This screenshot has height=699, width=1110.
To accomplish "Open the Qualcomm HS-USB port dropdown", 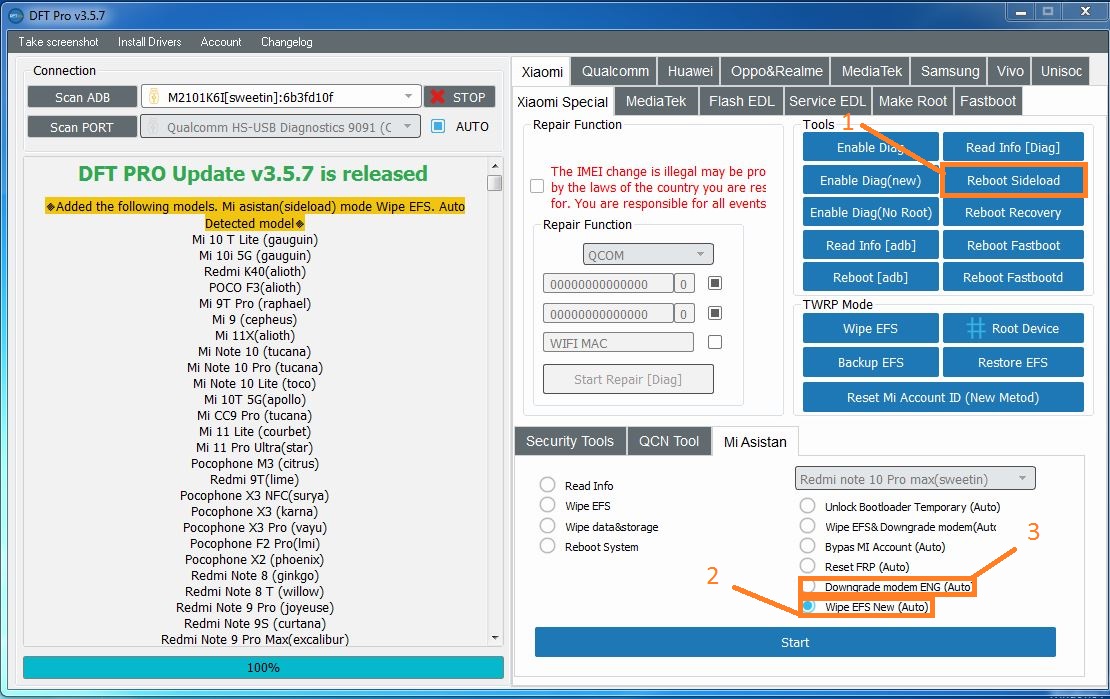I will [280, 127].
